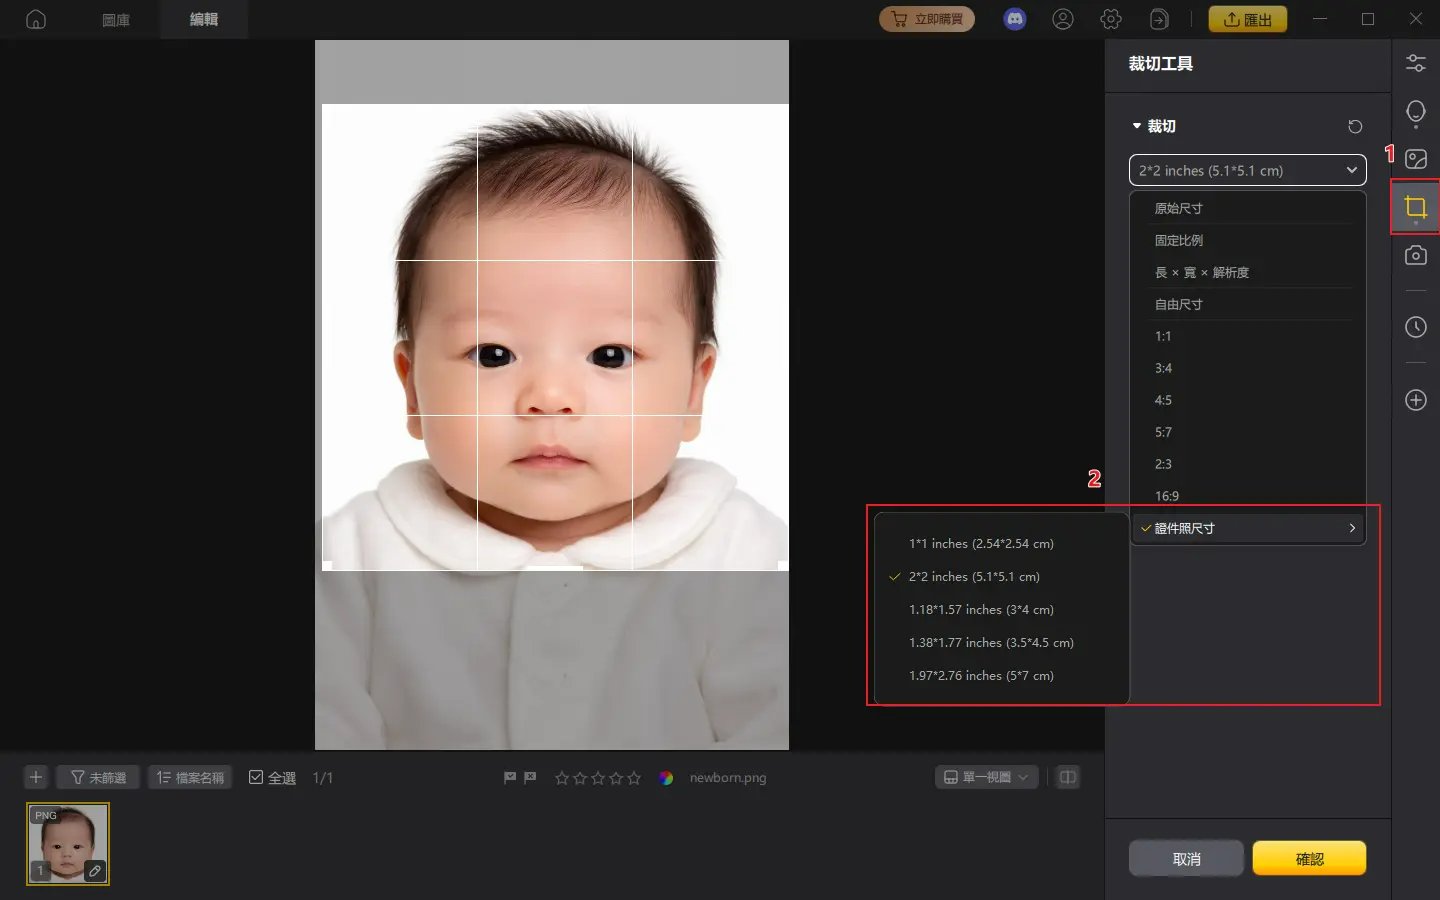The image size is (1440, 900).
Task: Click the camera snapshot icon in sidebar
Action: tap(1415, 255)
